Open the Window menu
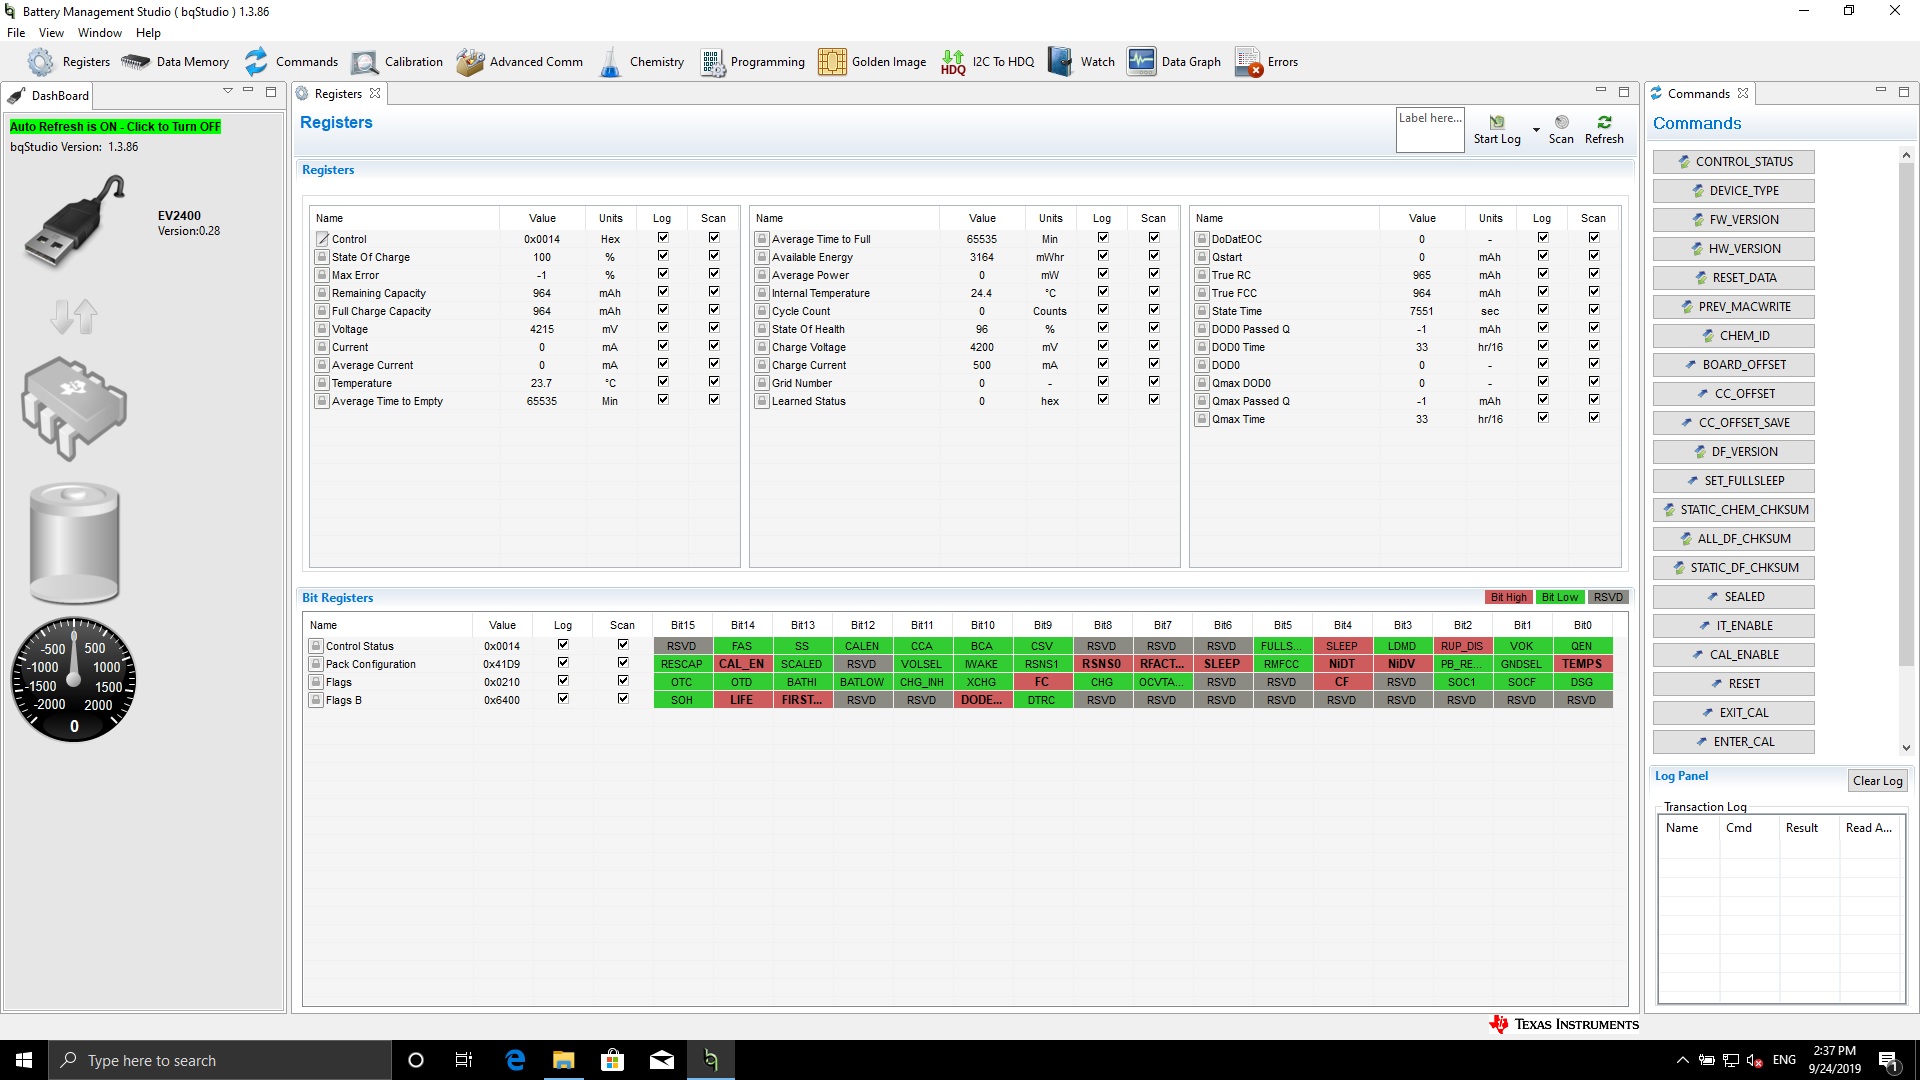 99,33
